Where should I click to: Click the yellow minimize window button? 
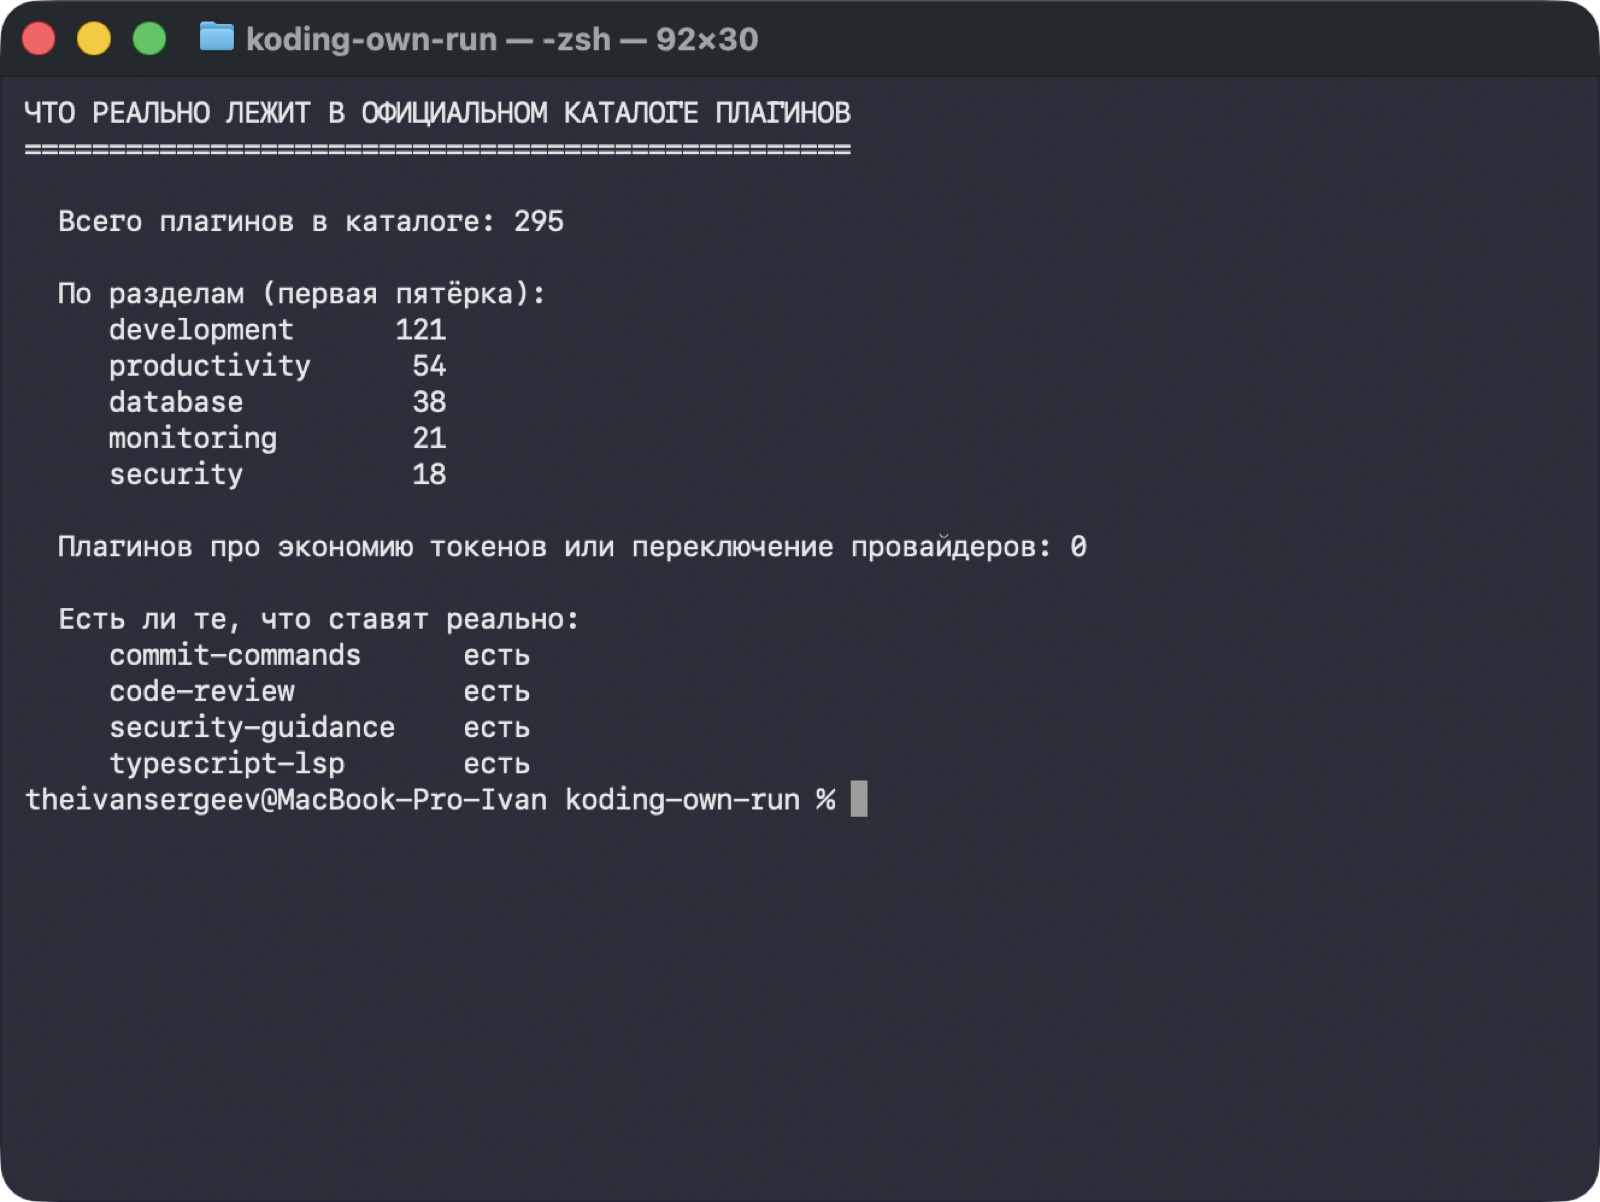coord(94,39)
